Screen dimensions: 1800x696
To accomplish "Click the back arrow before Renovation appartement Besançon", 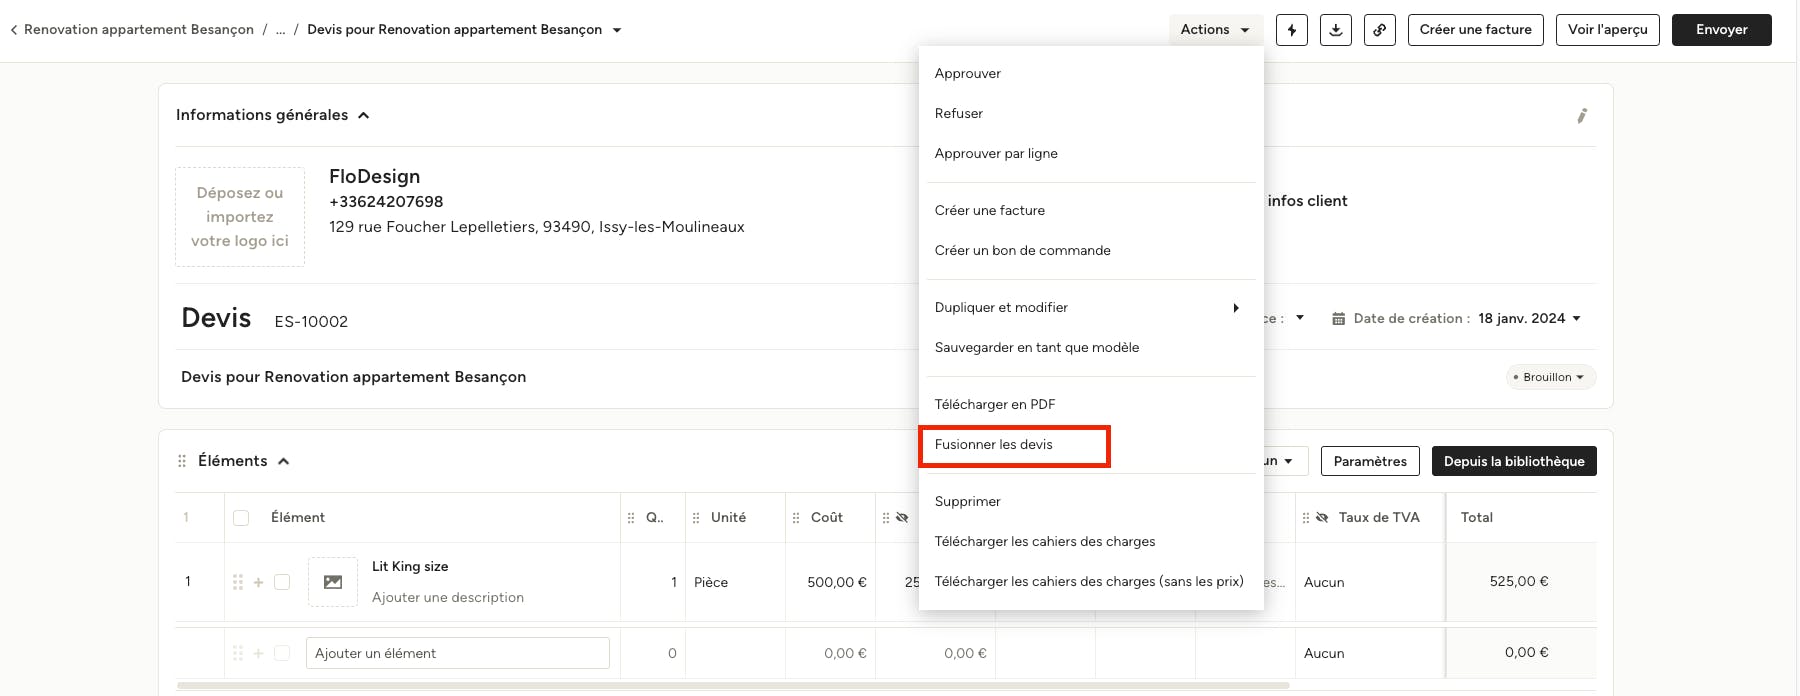I will (x=14, y=30).
